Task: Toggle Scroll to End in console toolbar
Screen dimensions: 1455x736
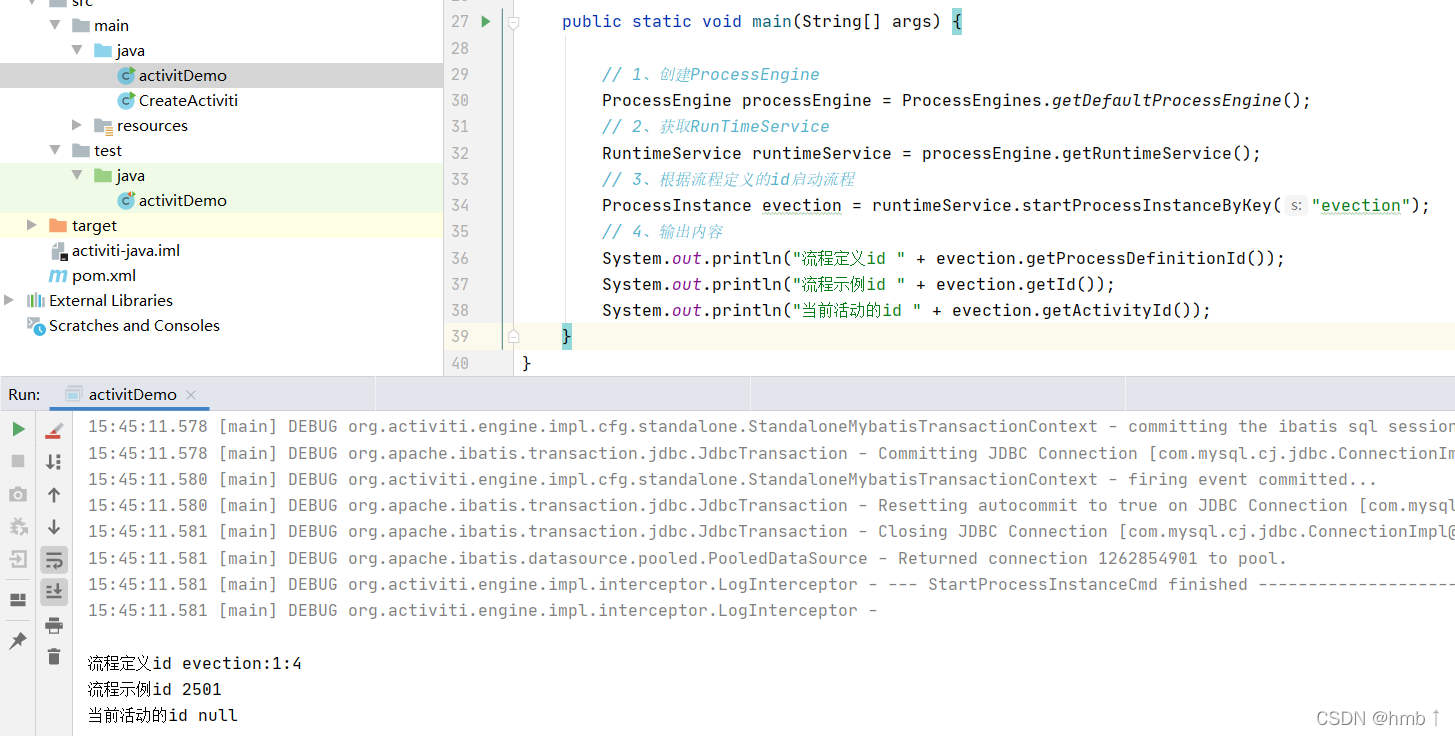Action: click(x=54, y=592)
